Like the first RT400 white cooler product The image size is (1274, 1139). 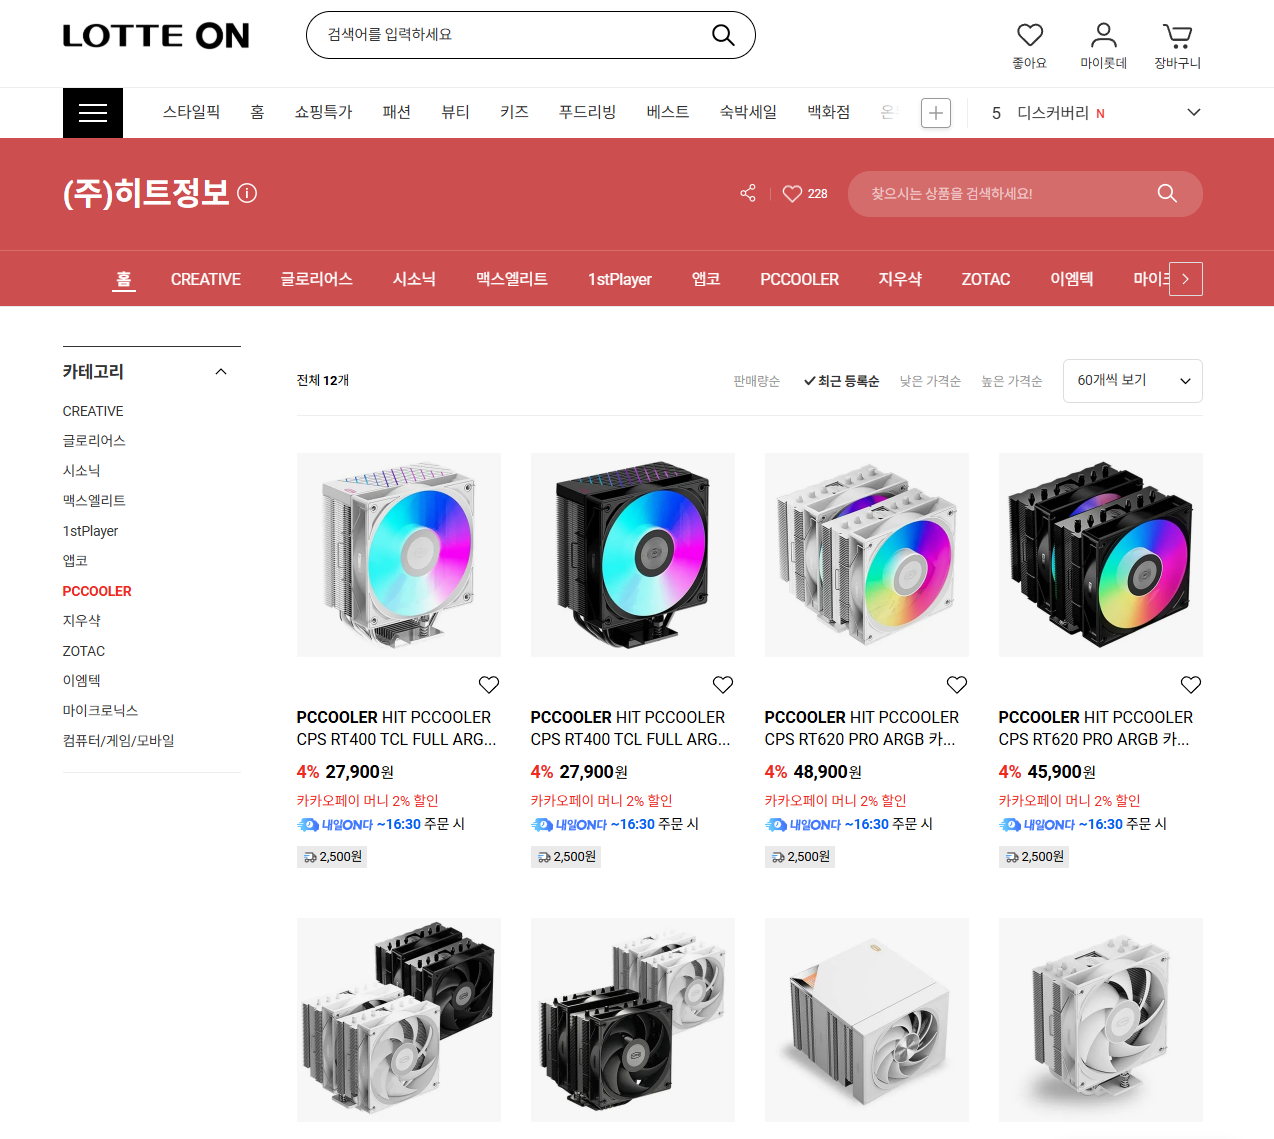click(489, 685)
